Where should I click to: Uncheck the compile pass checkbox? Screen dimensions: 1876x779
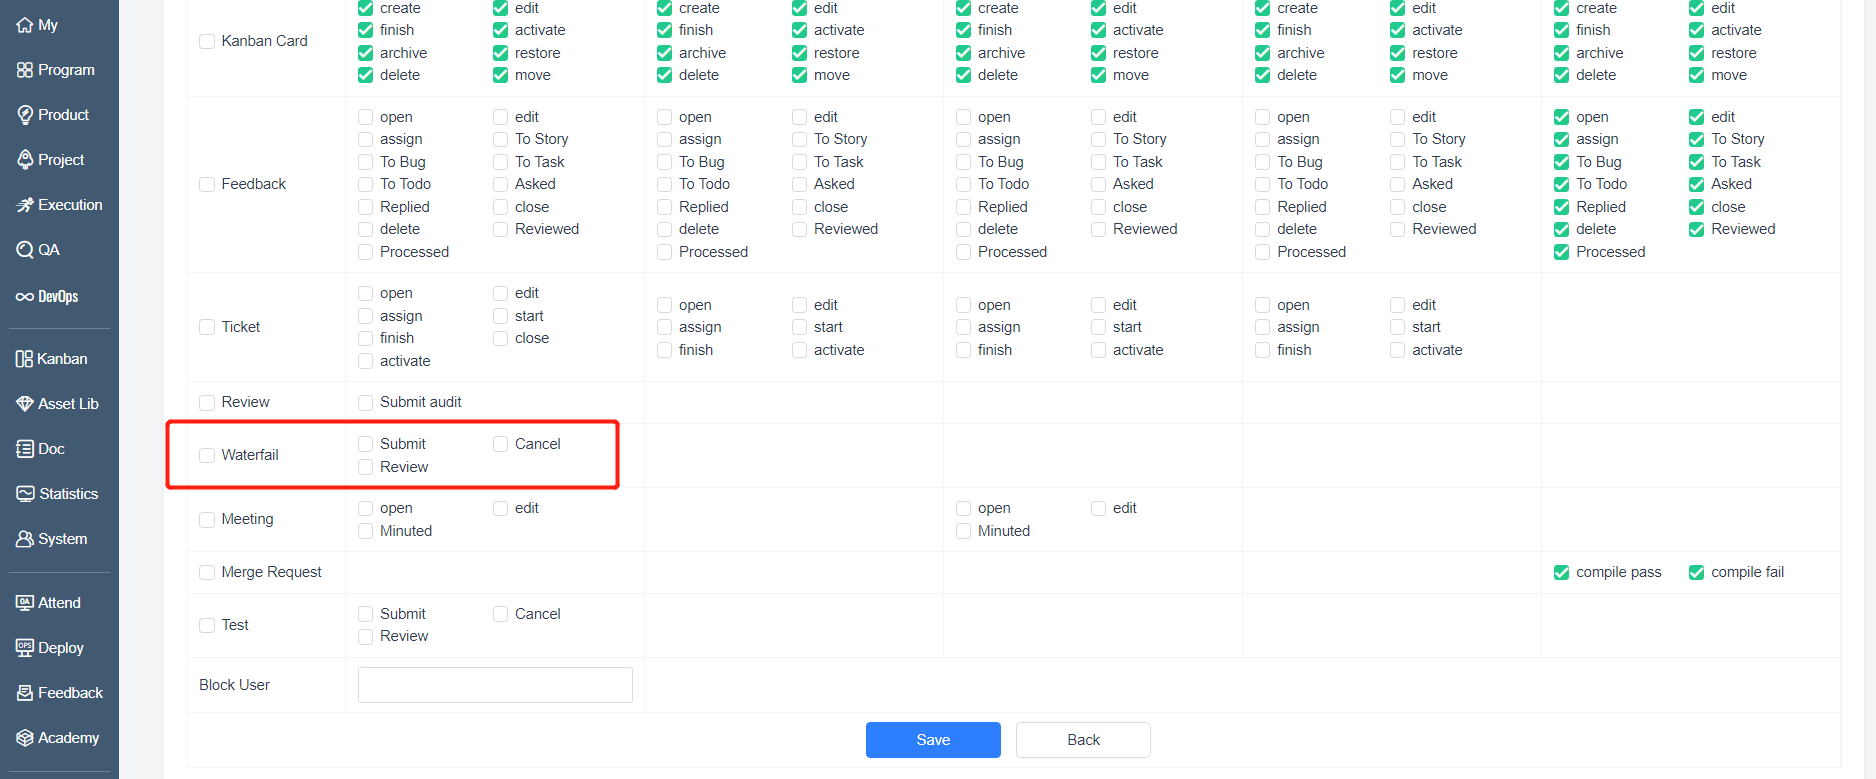1561,573
